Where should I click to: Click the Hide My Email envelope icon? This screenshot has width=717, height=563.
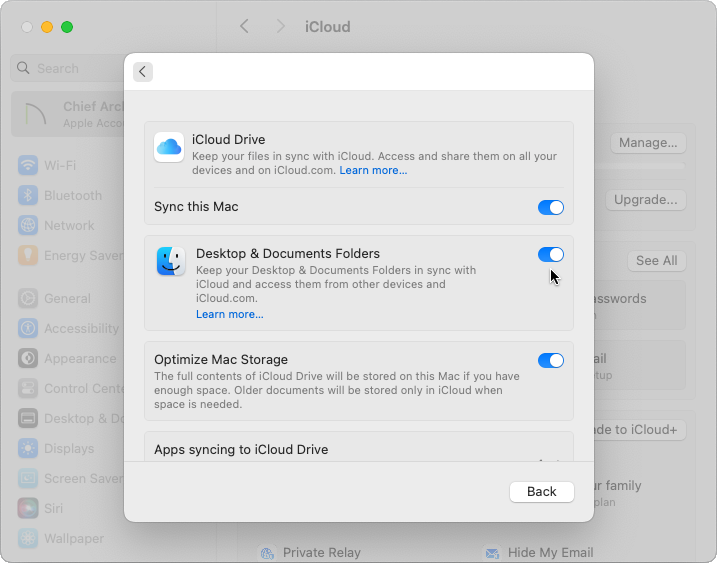[x=492, y=553]
